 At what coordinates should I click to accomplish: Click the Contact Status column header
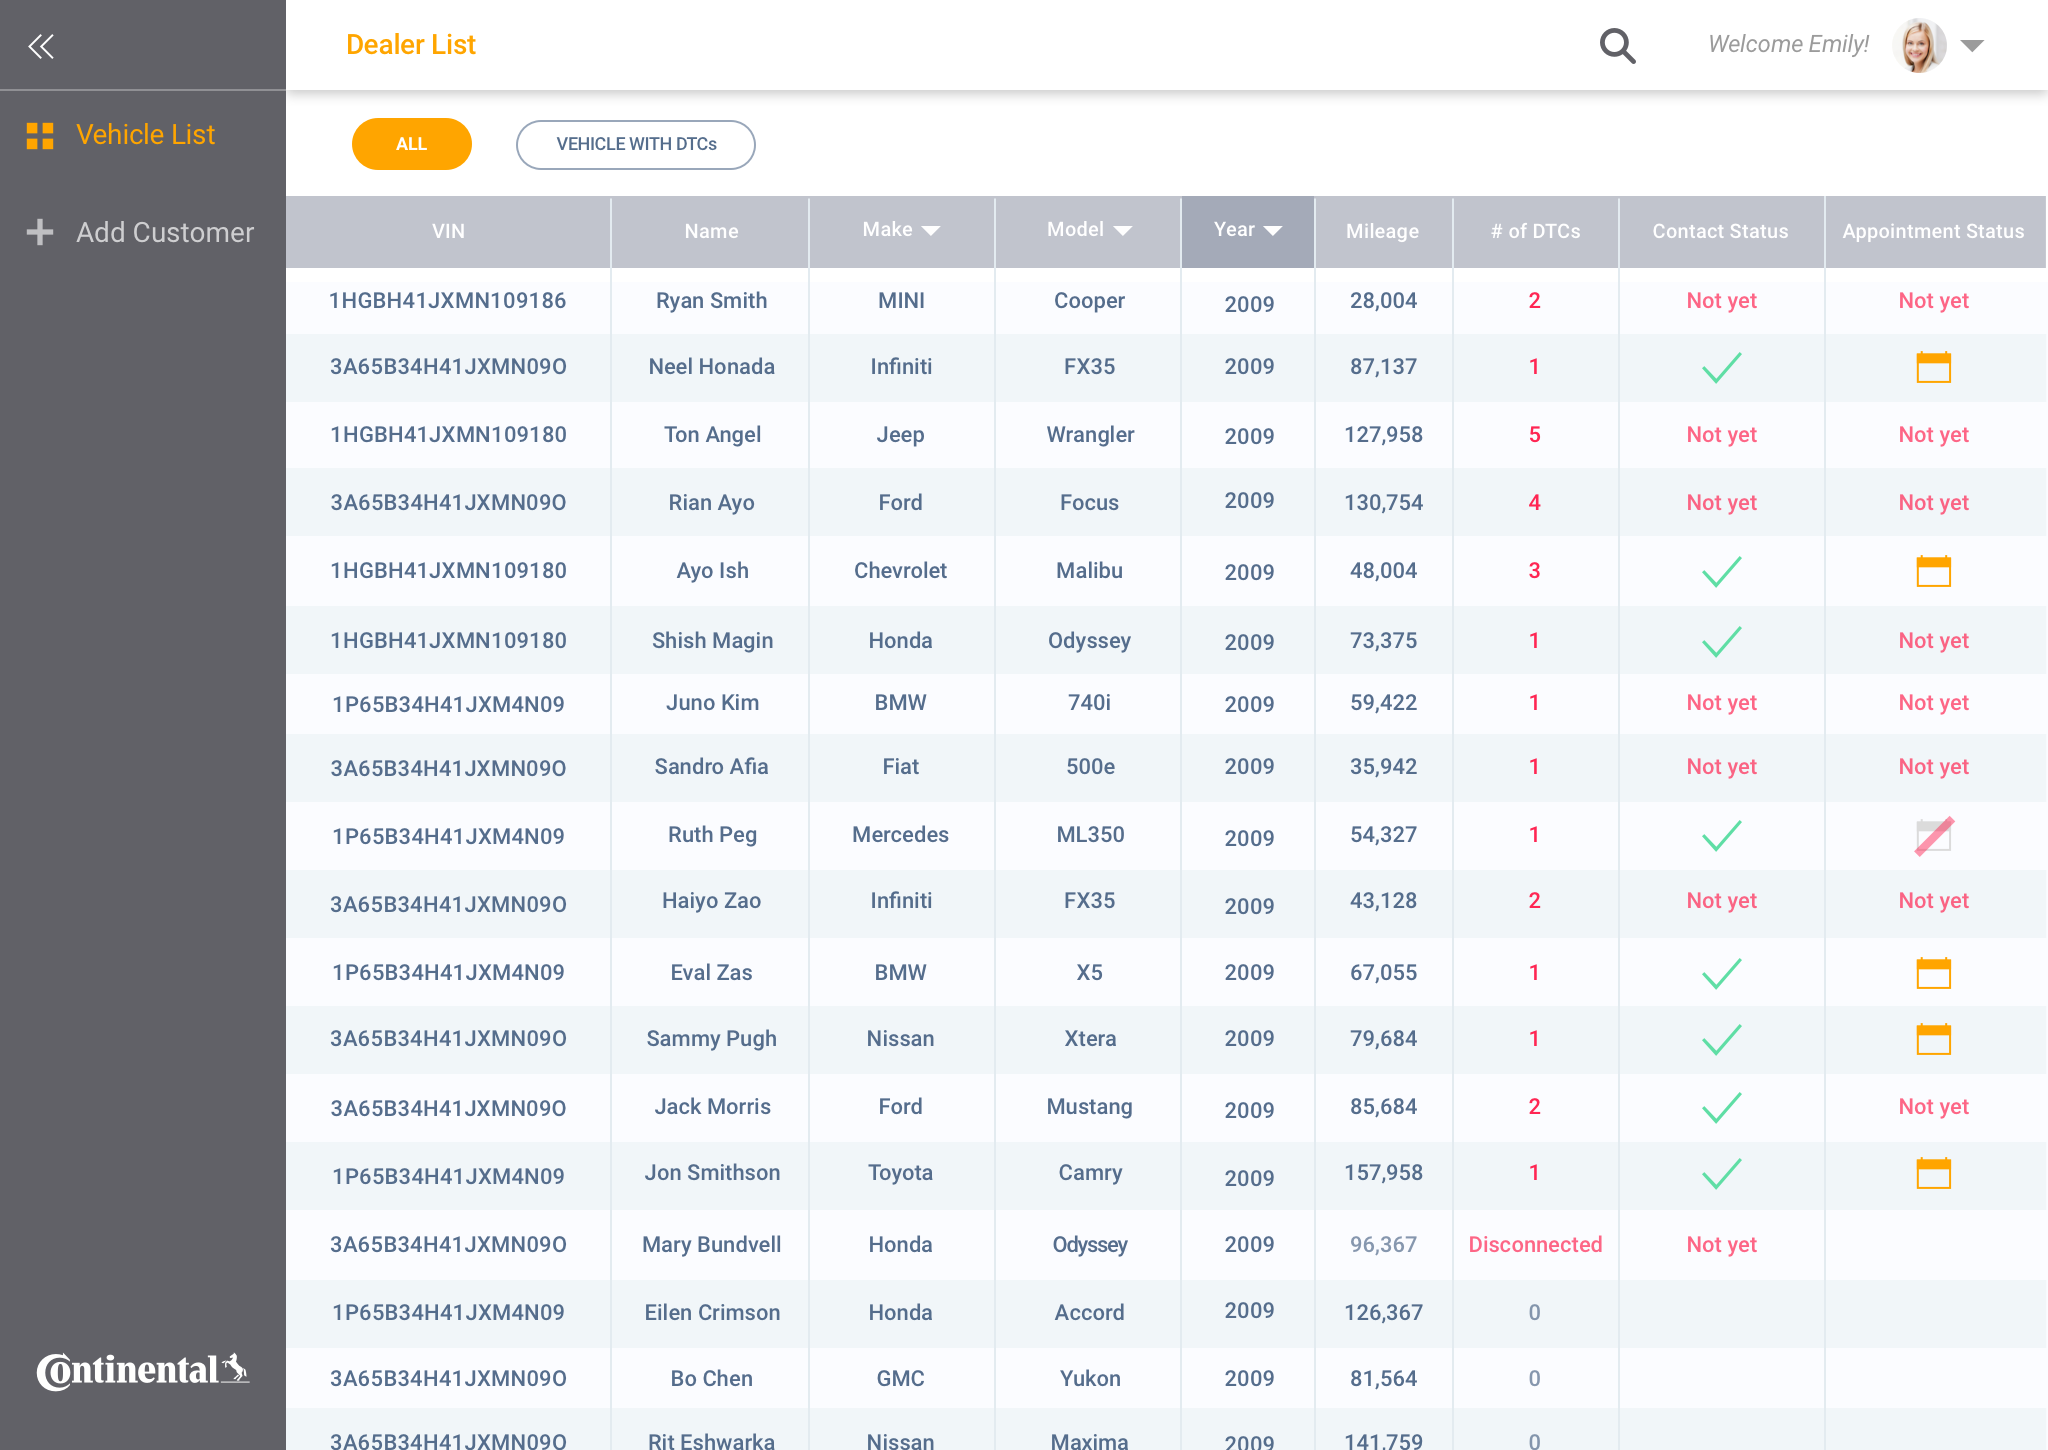tap(1721, 231)
